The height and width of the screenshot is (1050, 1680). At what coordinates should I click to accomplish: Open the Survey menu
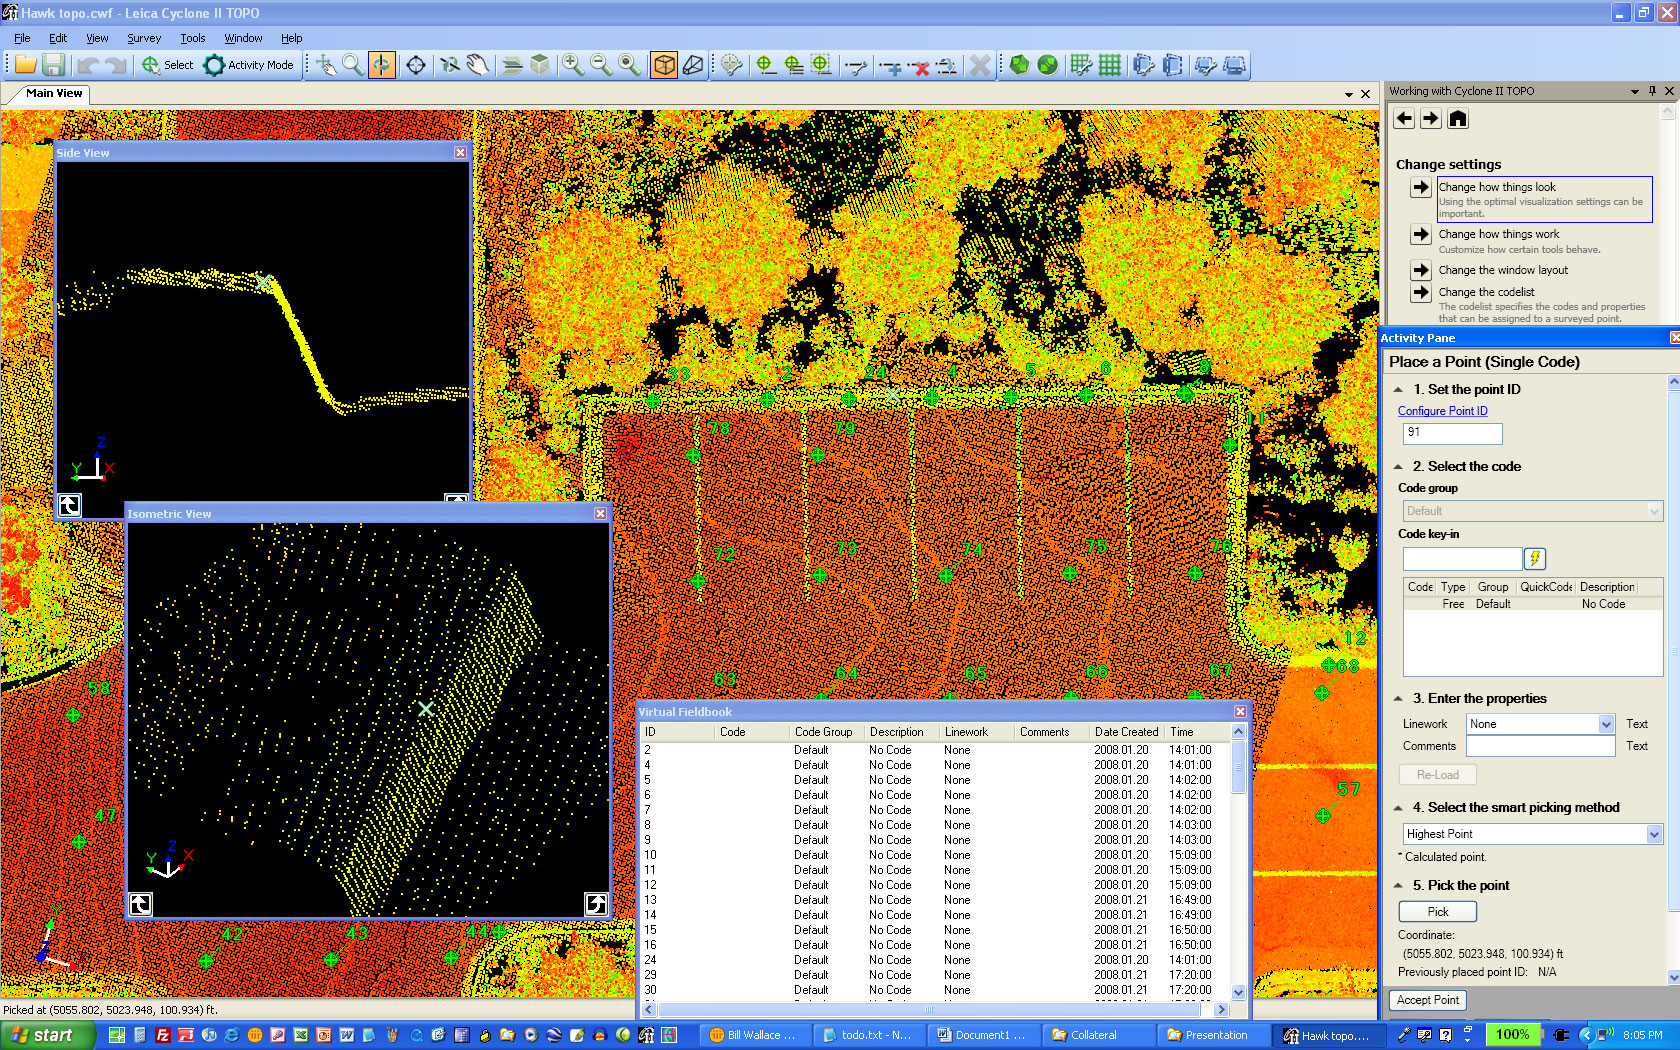pos(144,38)
